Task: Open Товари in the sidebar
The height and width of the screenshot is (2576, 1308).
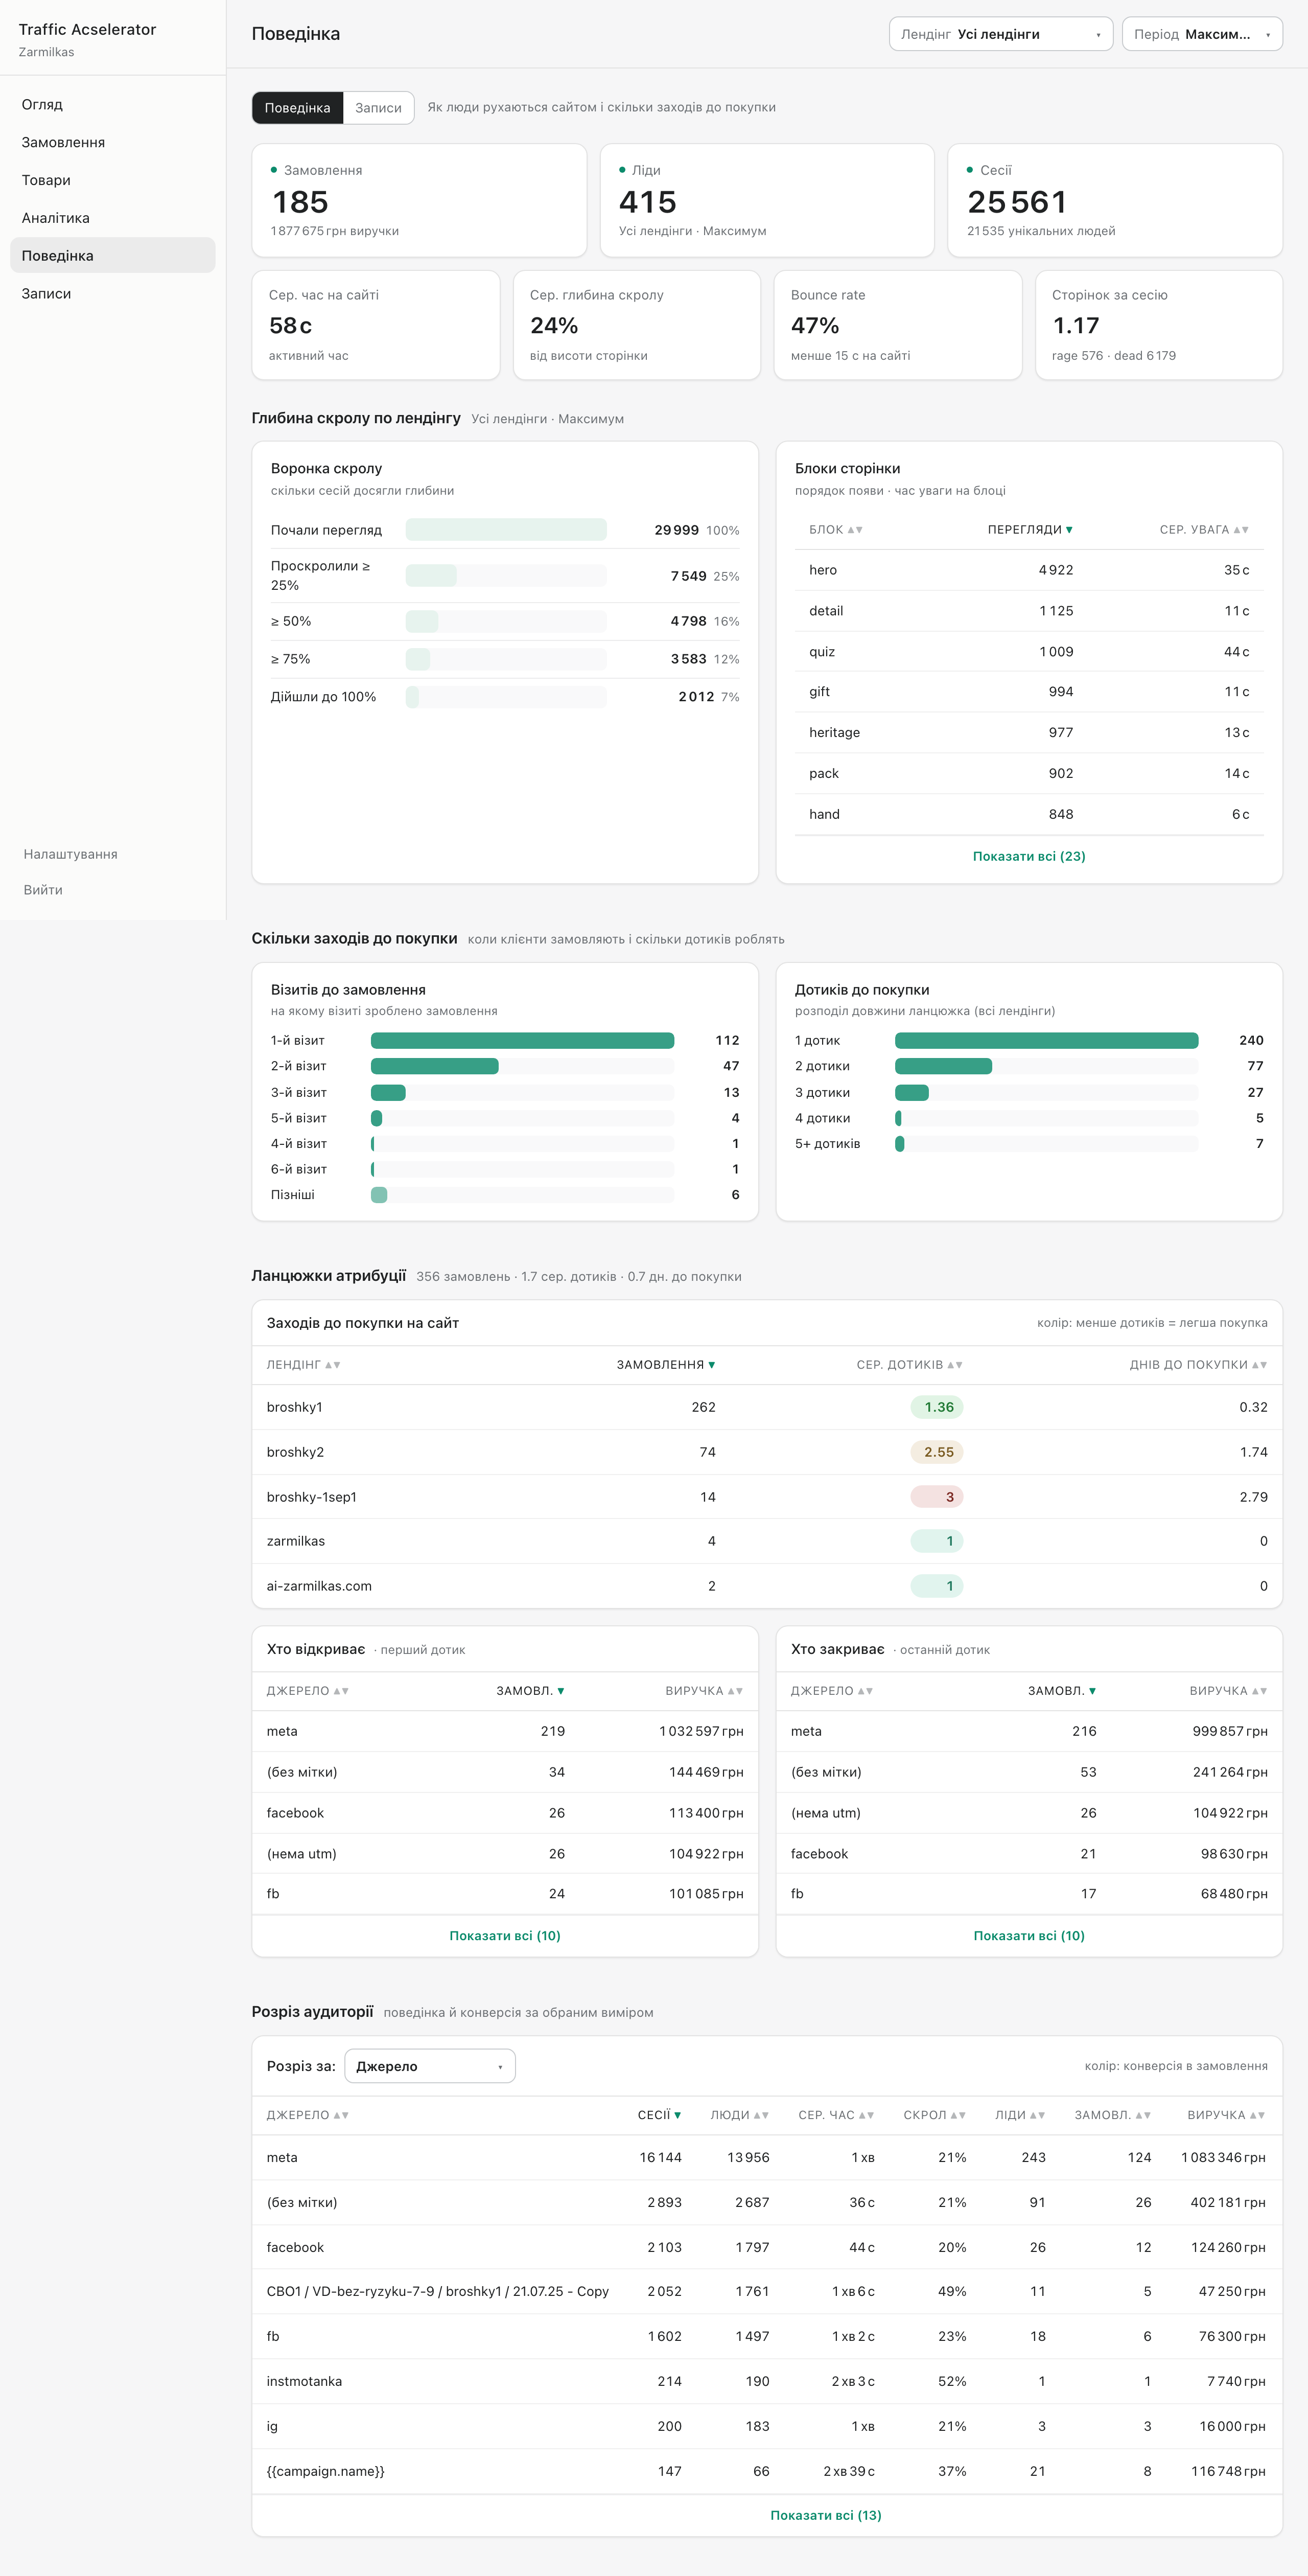Action: (x=113, y=180)
